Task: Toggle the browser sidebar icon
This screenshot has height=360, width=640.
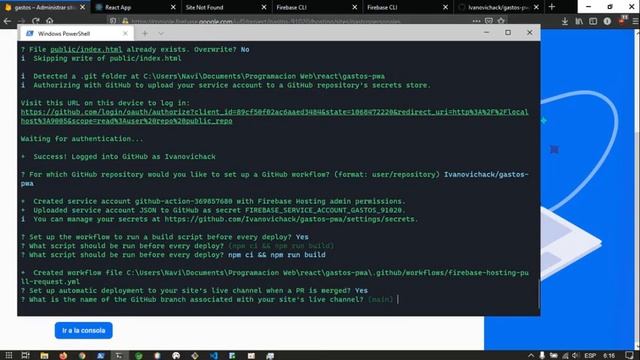Action: [x=593, y=21]
